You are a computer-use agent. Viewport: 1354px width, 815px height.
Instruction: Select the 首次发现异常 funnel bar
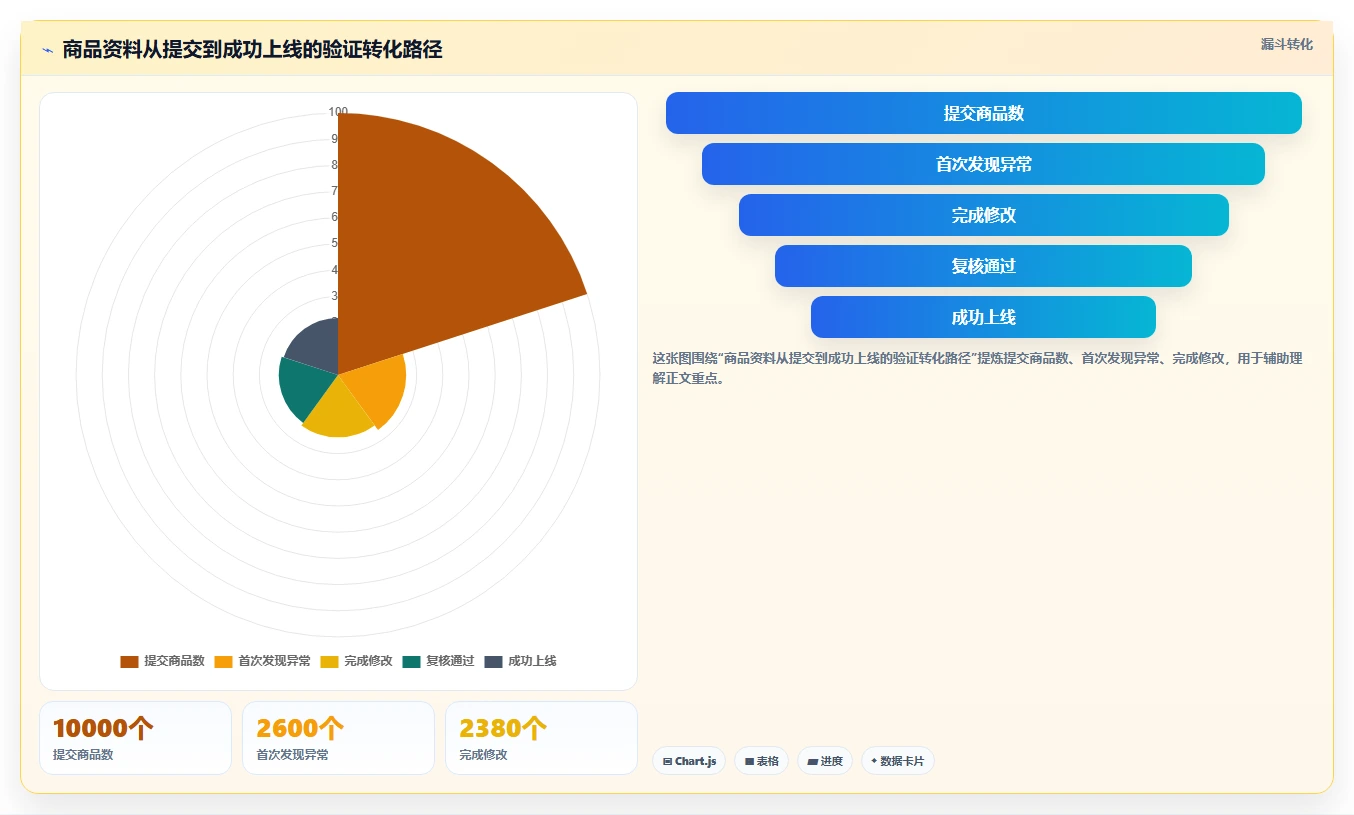tap(984, 164)
